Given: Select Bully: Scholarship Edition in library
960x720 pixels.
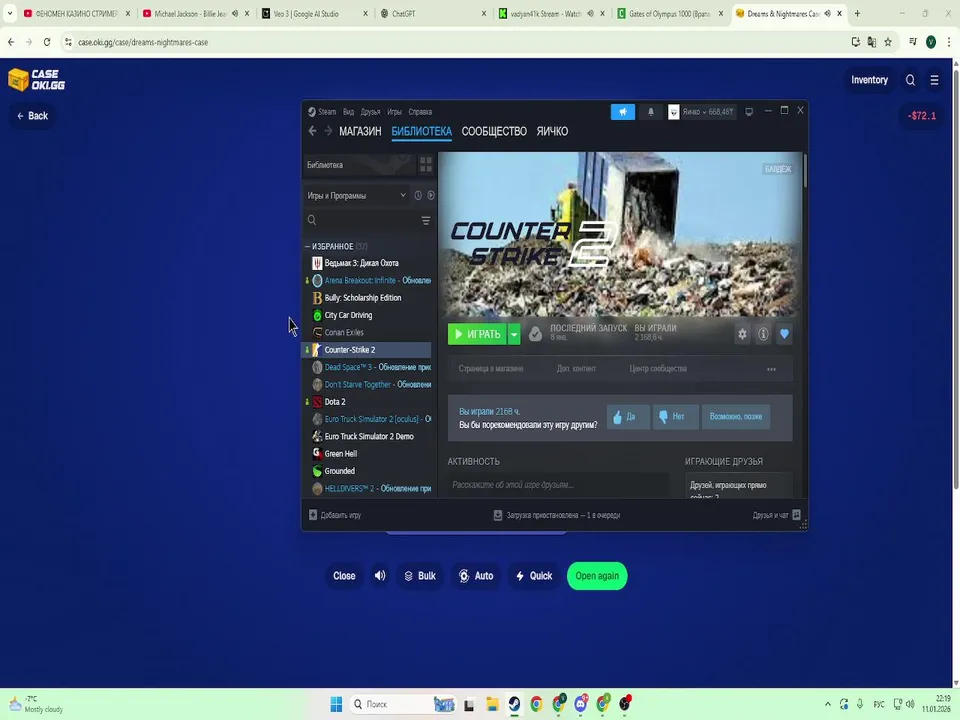Looking at the screenshot, I should (x=368, y=298).
